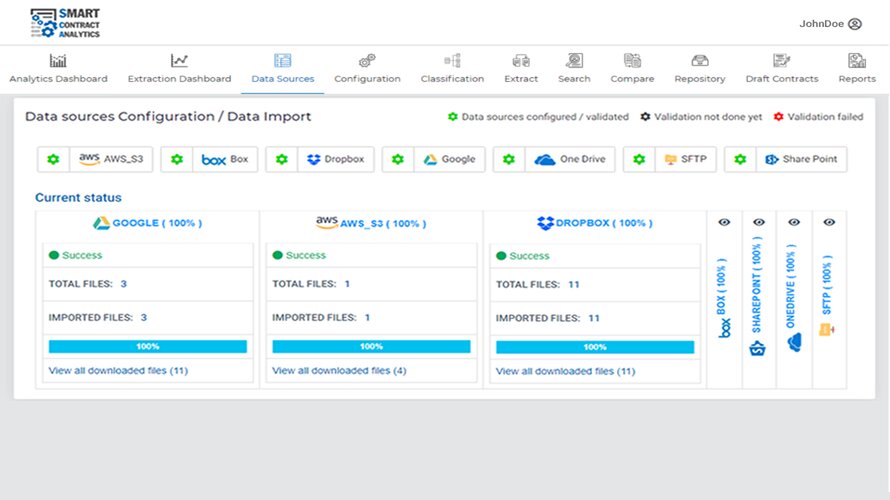Click the Compare documents icon
The width and height of the screenshot is (890, 500).
632,61
